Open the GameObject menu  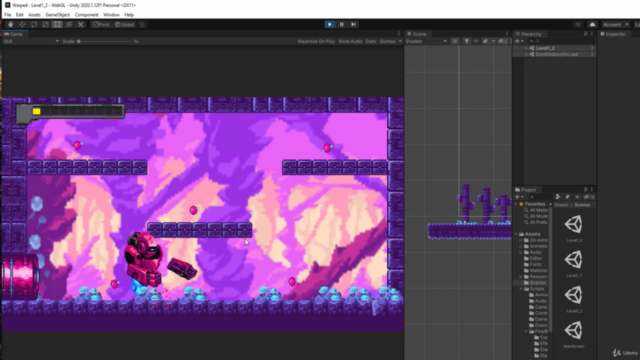[58, 15]
